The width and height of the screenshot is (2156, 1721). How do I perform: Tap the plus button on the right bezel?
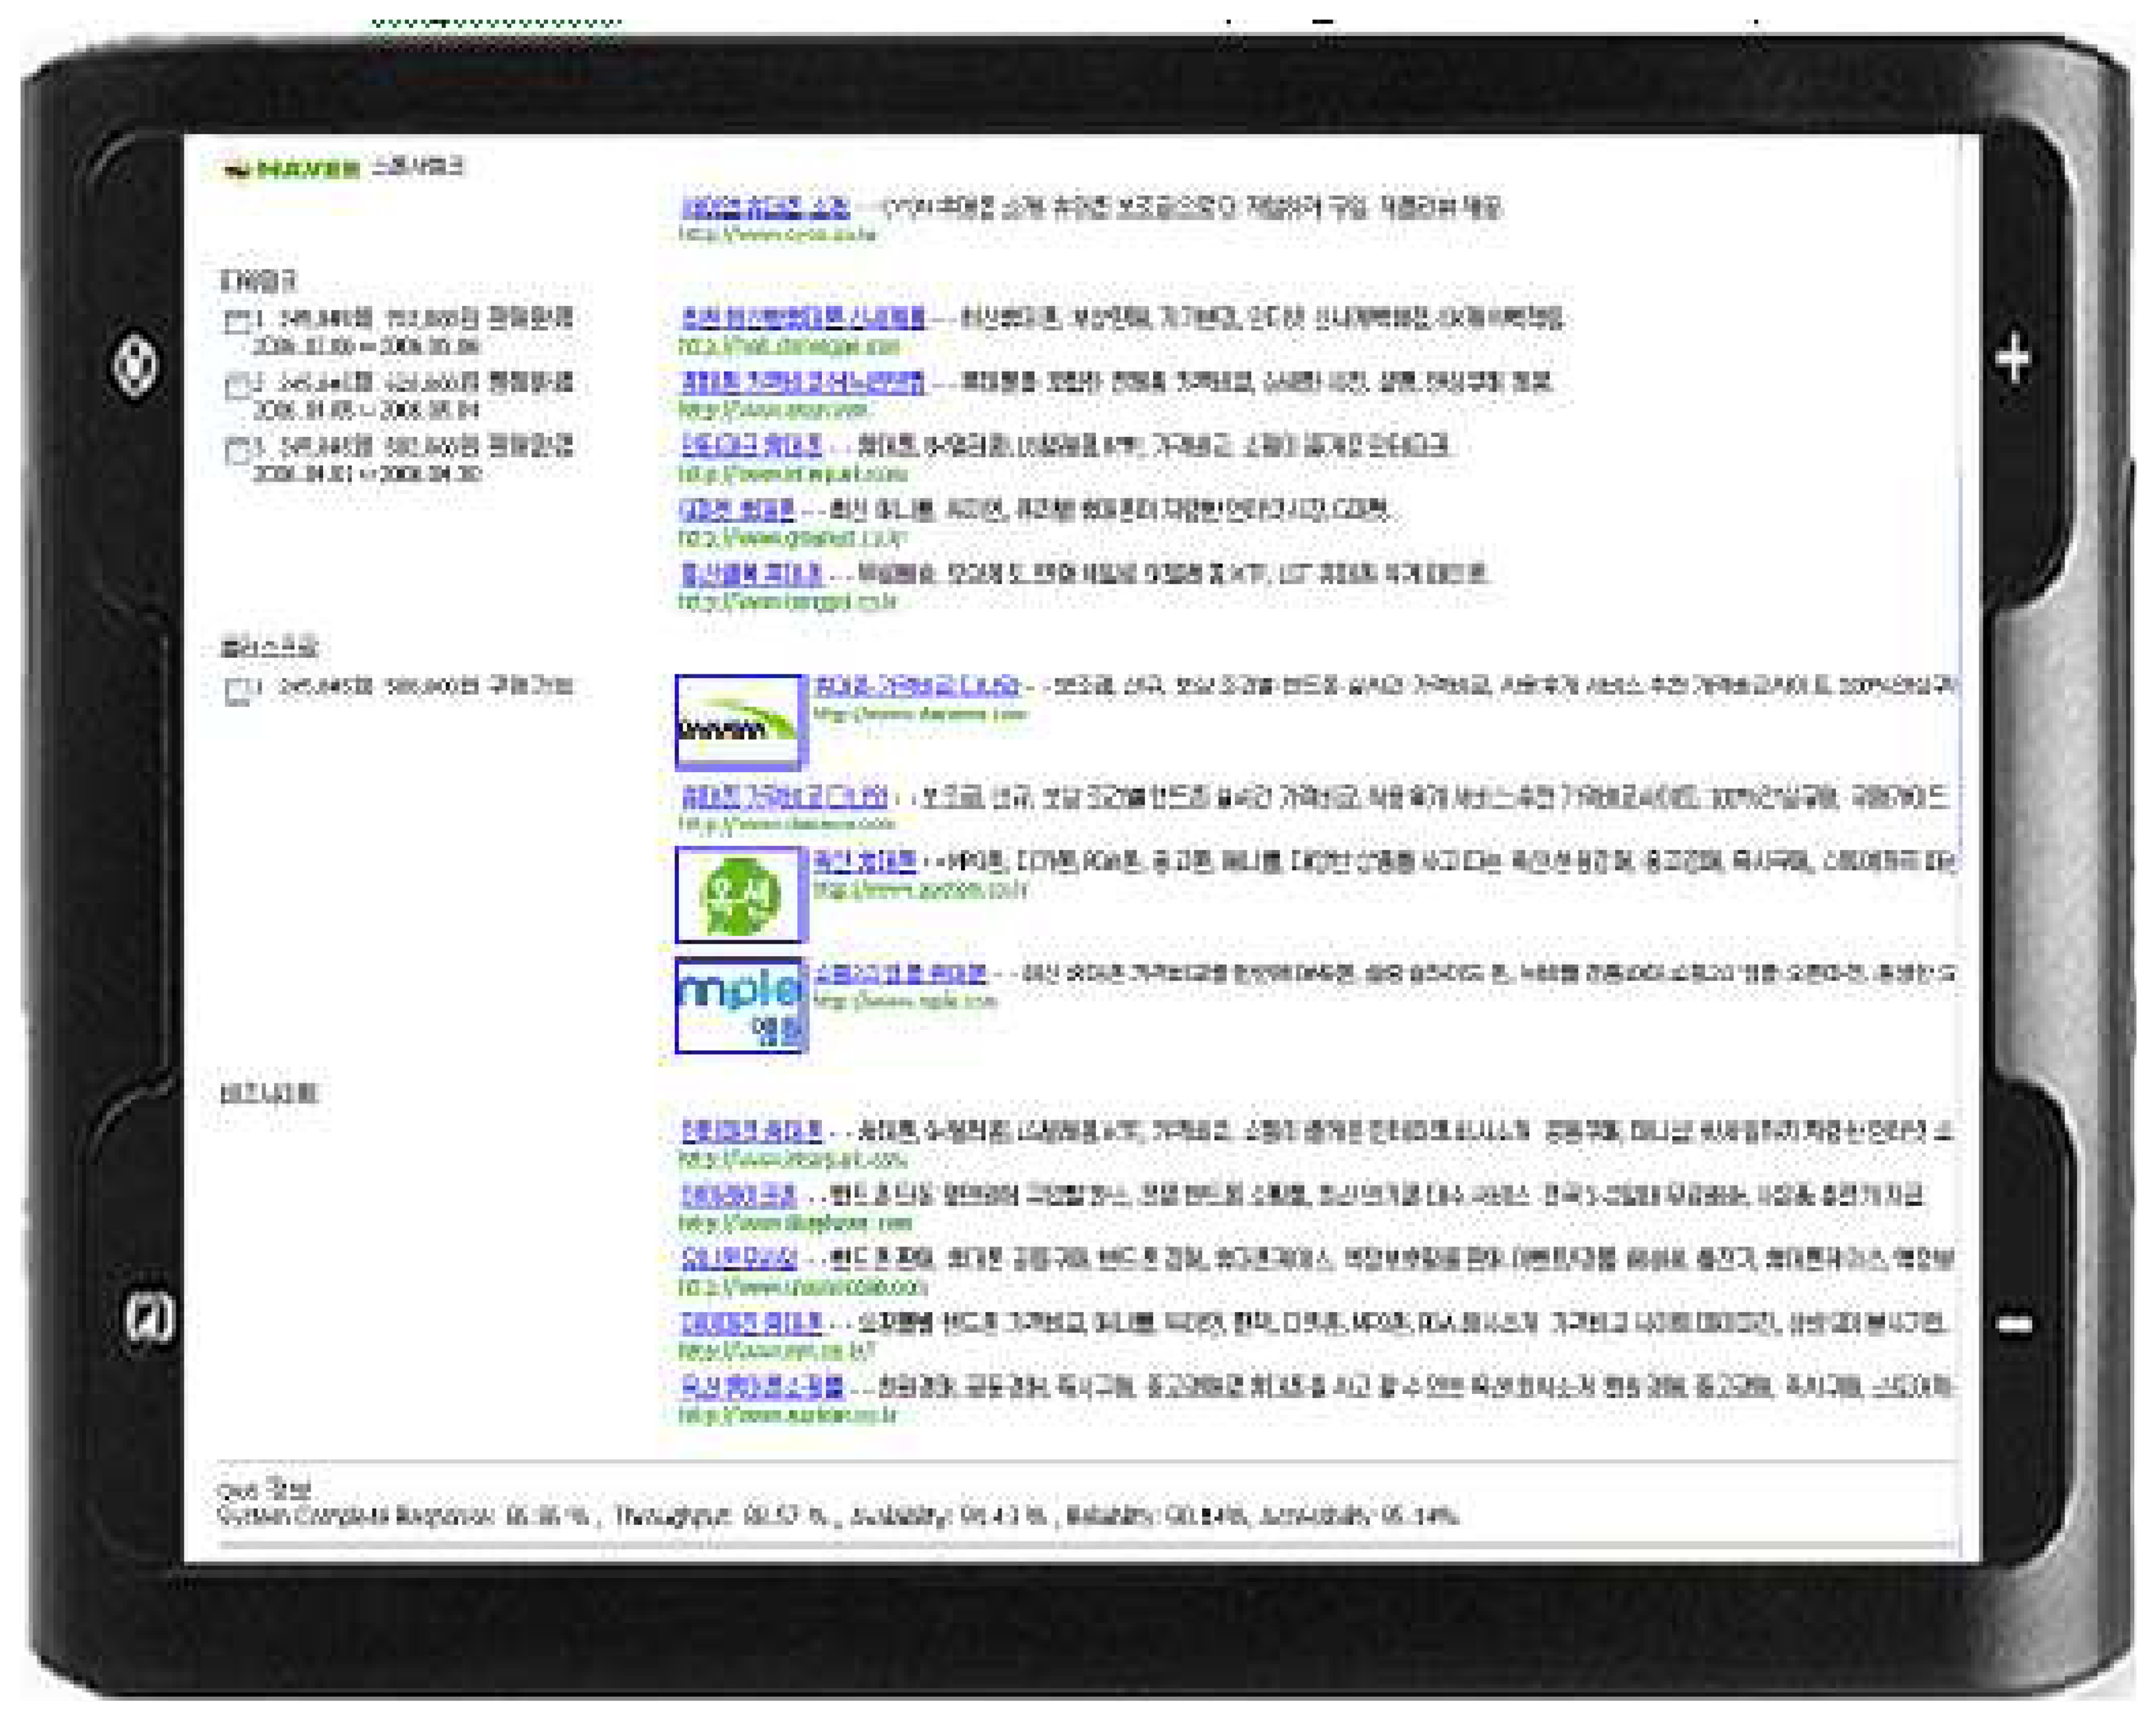pos(2013,358)
